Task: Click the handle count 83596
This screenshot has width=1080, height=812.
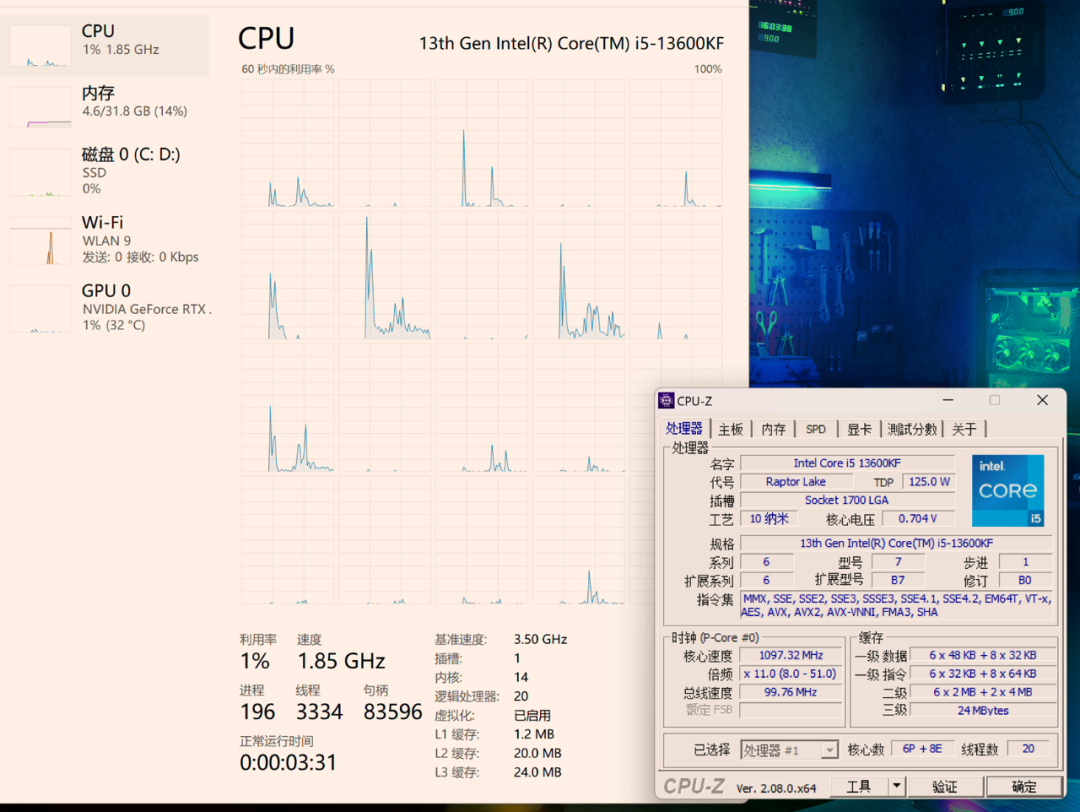Action: (393, 711)
